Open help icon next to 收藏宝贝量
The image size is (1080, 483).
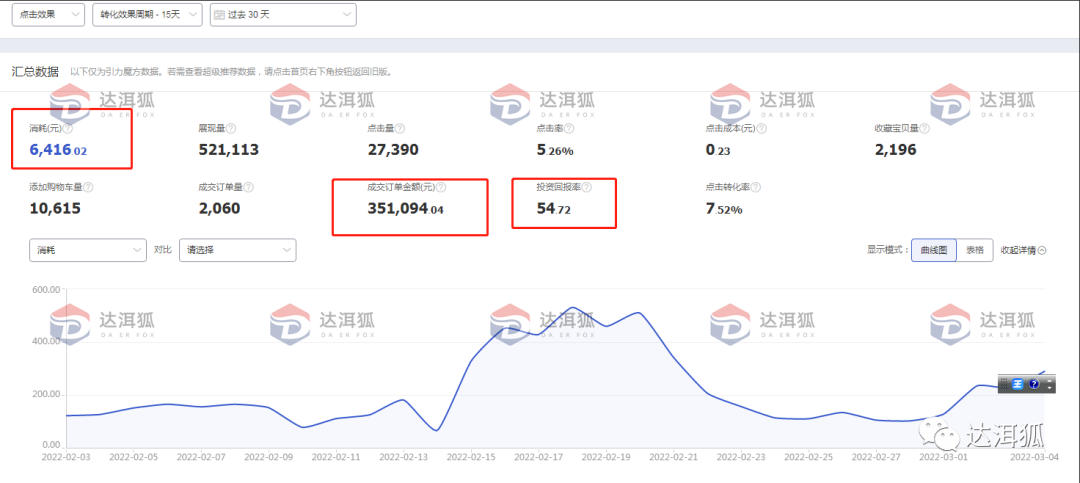point(925,129)
